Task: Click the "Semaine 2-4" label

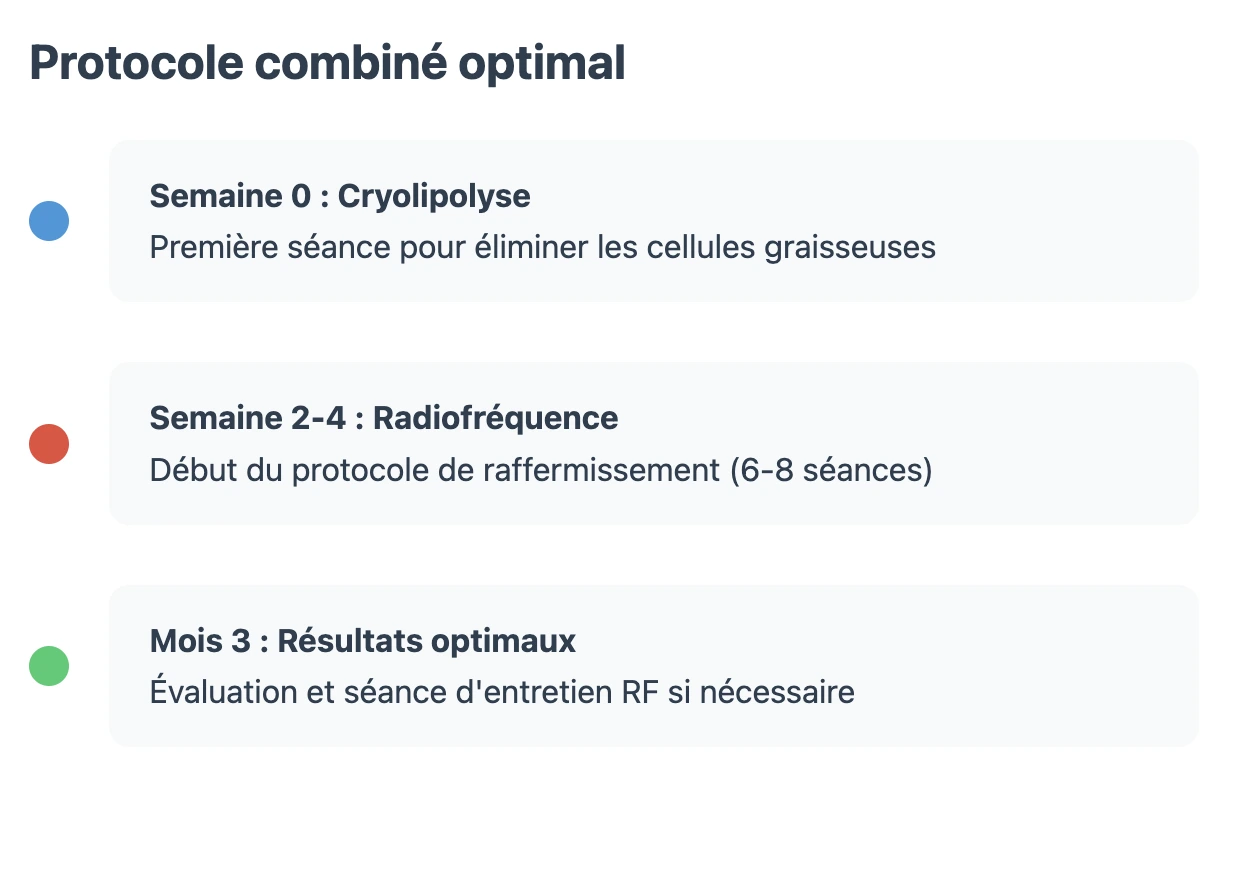Action: click(245, 418)
